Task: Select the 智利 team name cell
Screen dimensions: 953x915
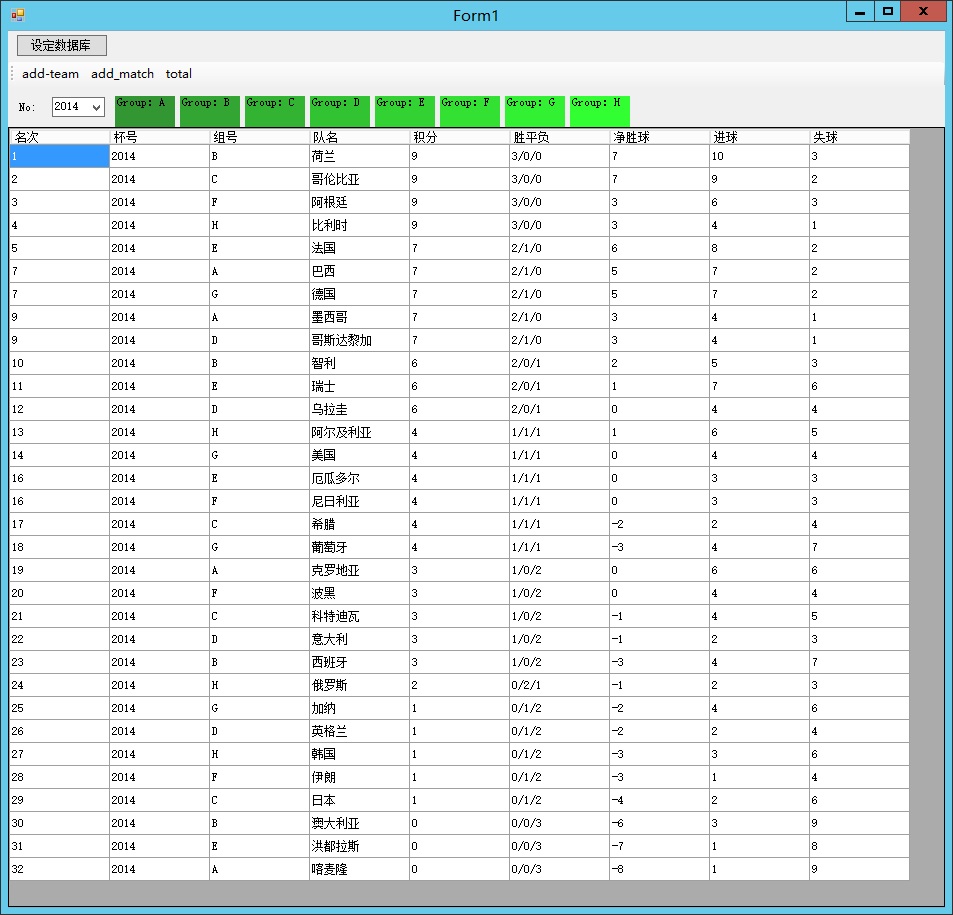Action: 359,364
